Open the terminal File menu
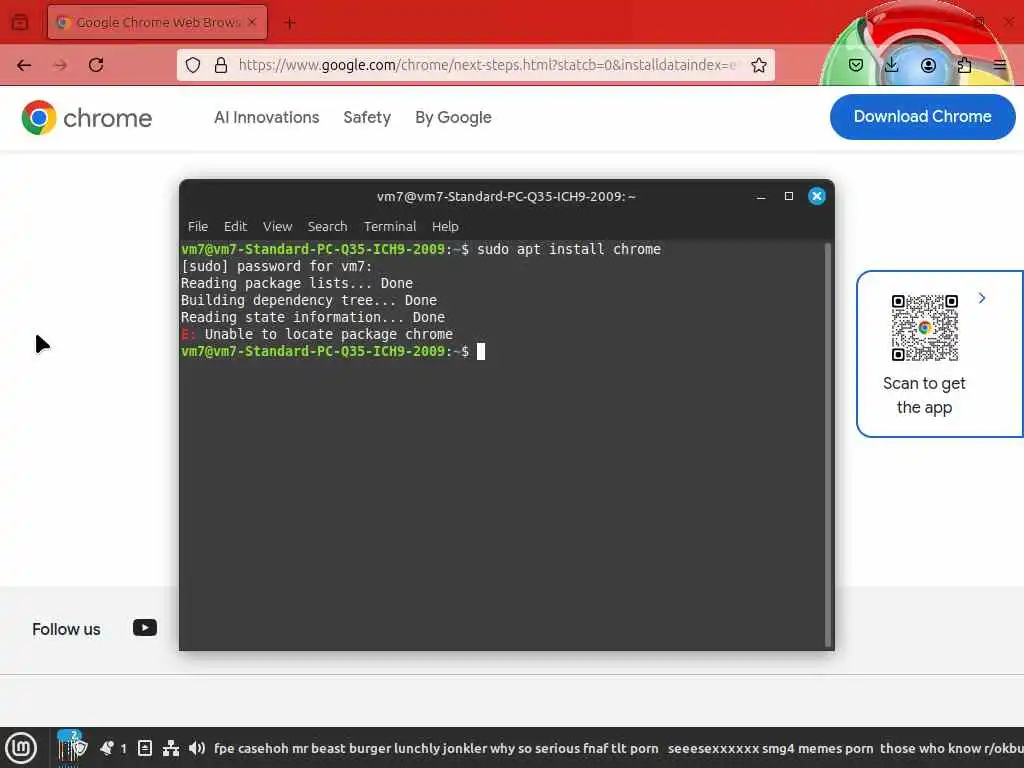1024x768 pixels. (198, 226)
